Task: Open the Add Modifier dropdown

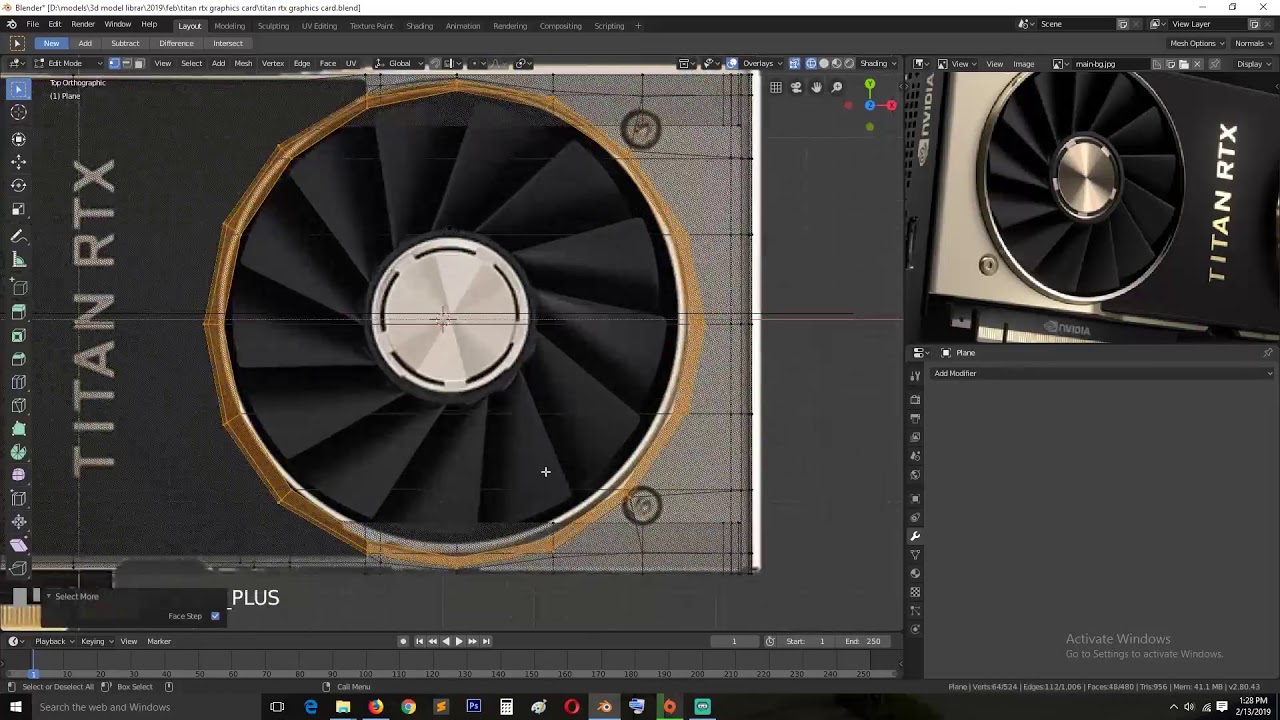Action: 1103,373
